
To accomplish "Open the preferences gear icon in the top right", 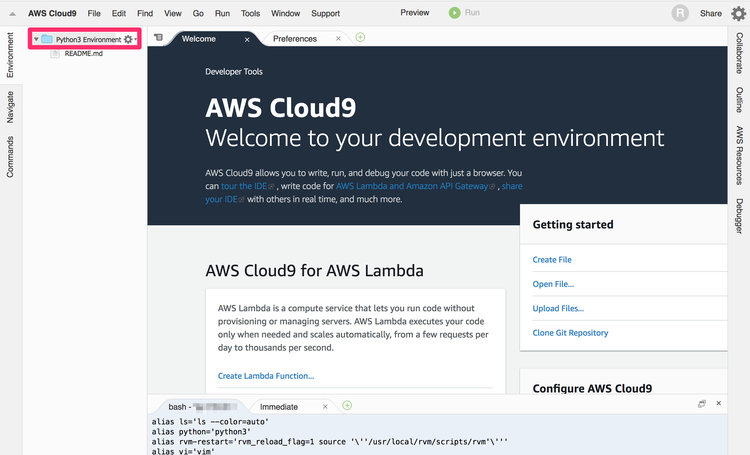I will click(739, 13).
